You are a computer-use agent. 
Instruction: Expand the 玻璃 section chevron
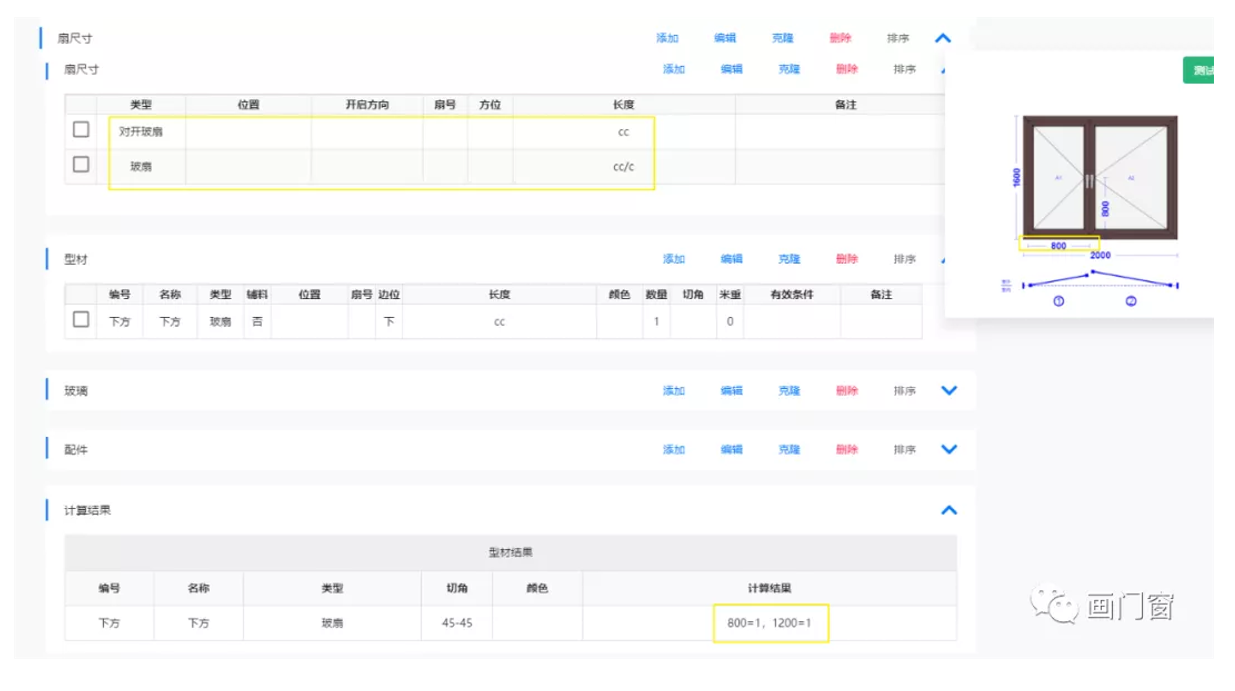949,390
